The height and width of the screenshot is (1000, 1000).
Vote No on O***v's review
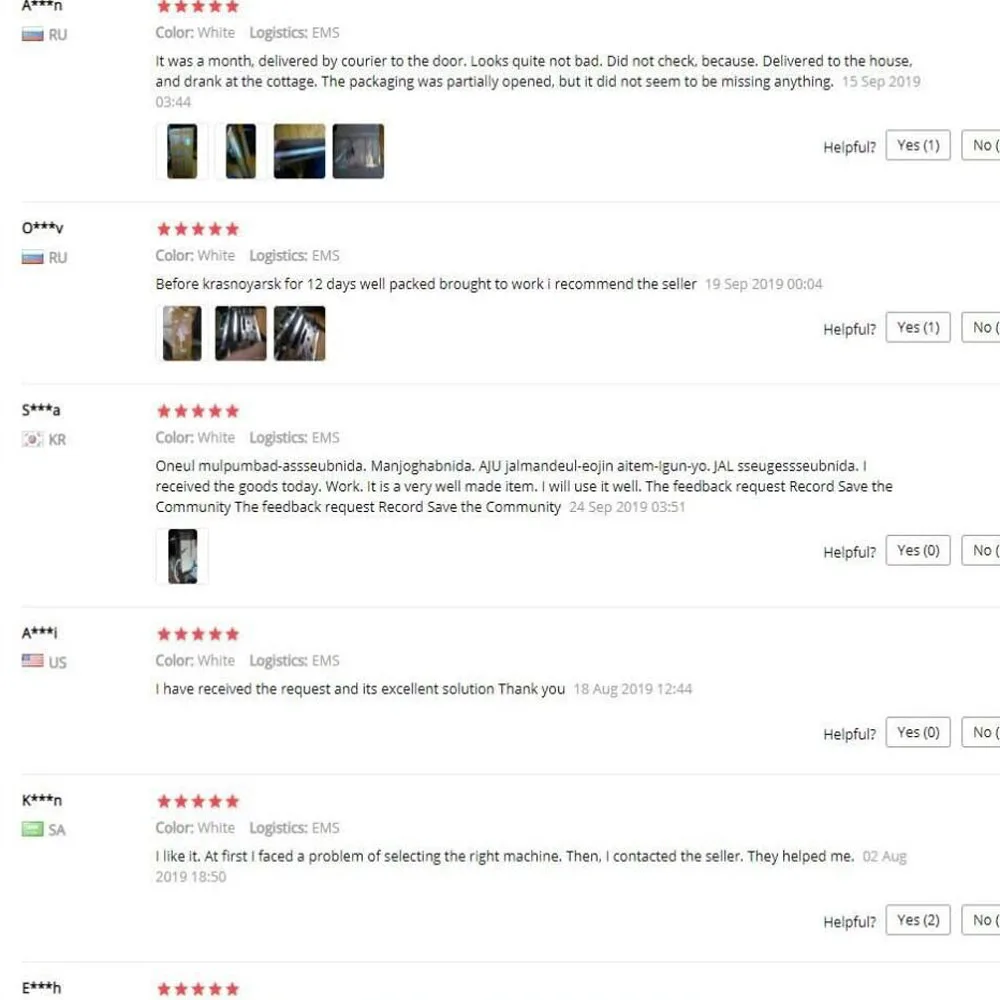(981, 327)
